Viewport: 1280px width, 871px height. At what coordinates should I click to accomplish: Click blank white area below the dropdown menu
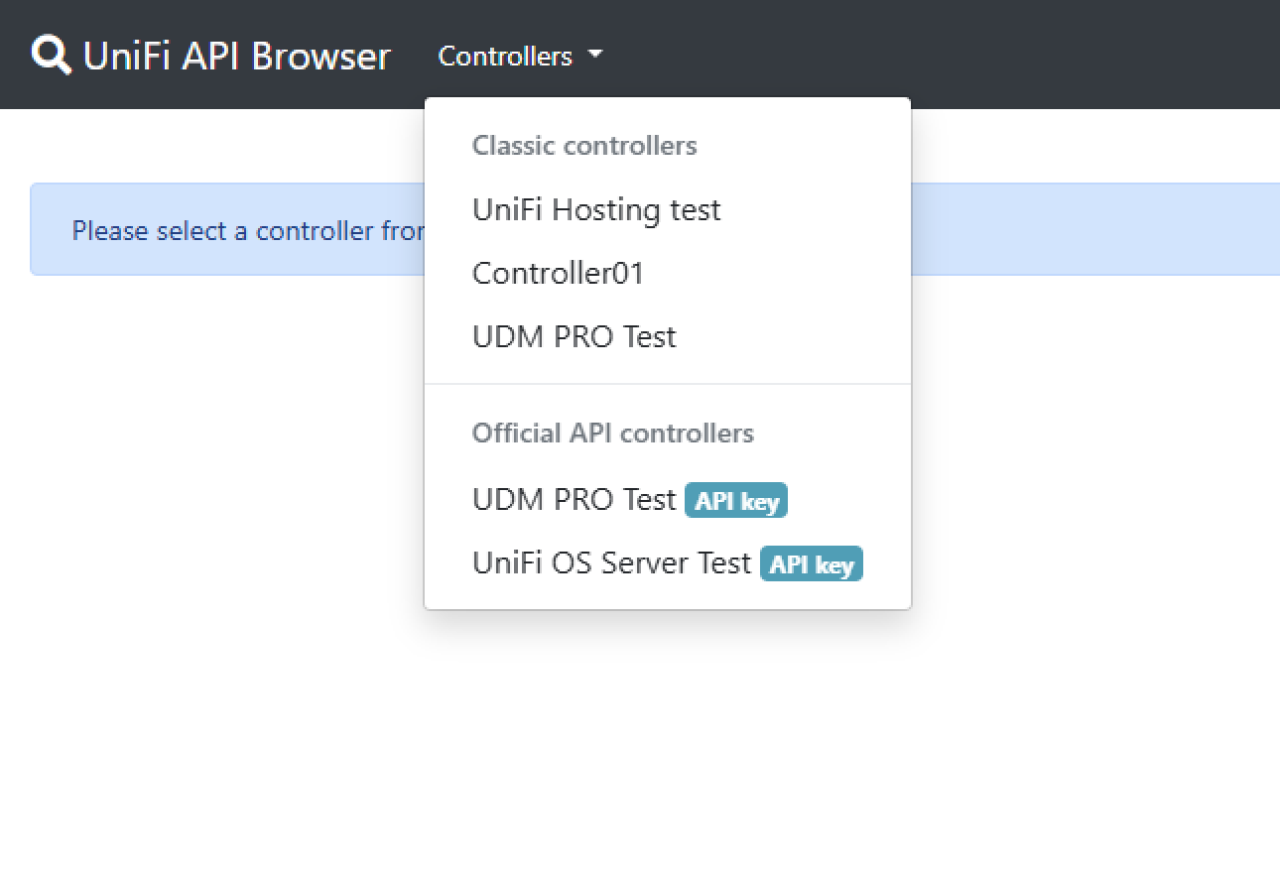click(667, 740)
